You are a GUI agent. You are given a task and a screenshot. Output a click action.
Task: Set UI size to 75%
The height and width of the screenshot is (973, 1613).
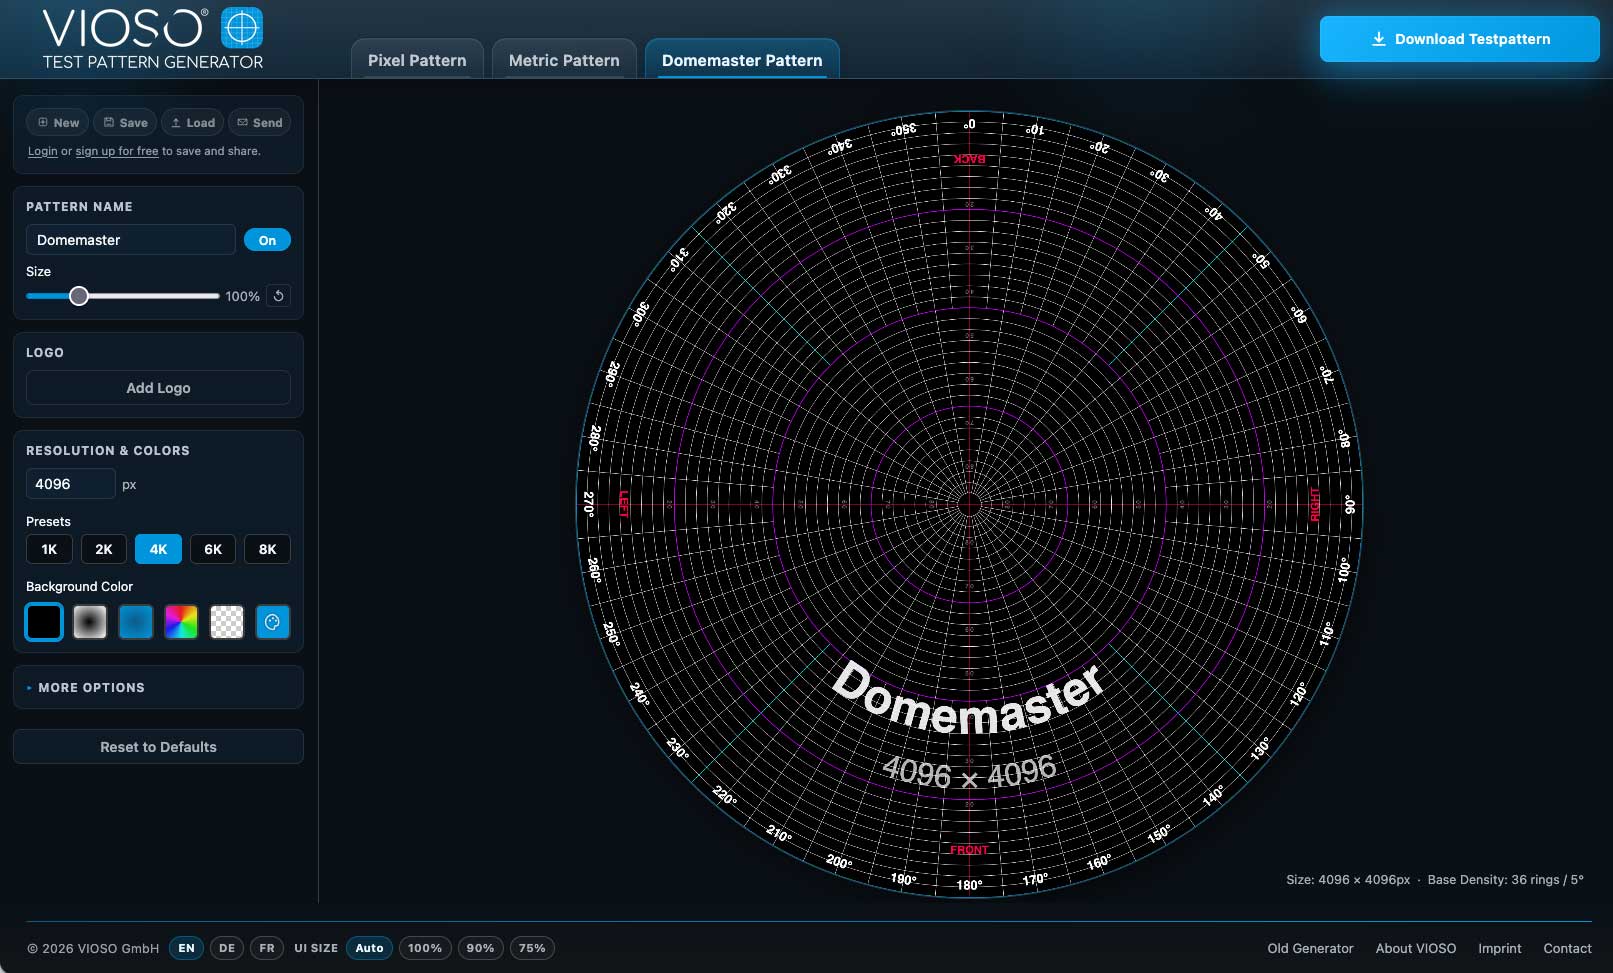[x=532, y=948]
